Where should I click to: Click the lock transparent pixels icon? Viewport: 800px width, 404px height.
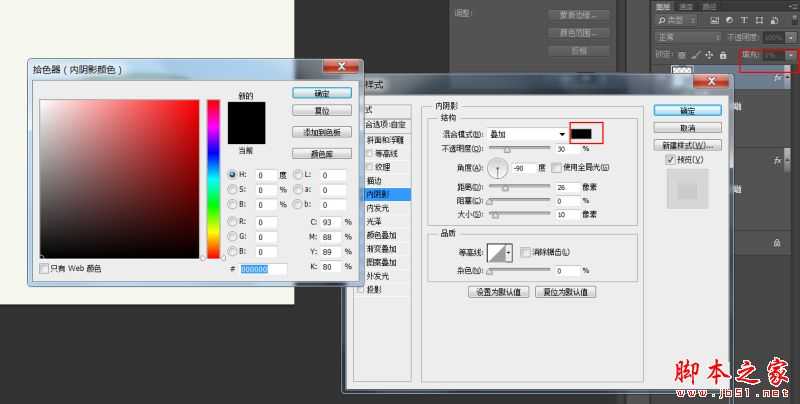pyautogui.click(x=682, y=54)
